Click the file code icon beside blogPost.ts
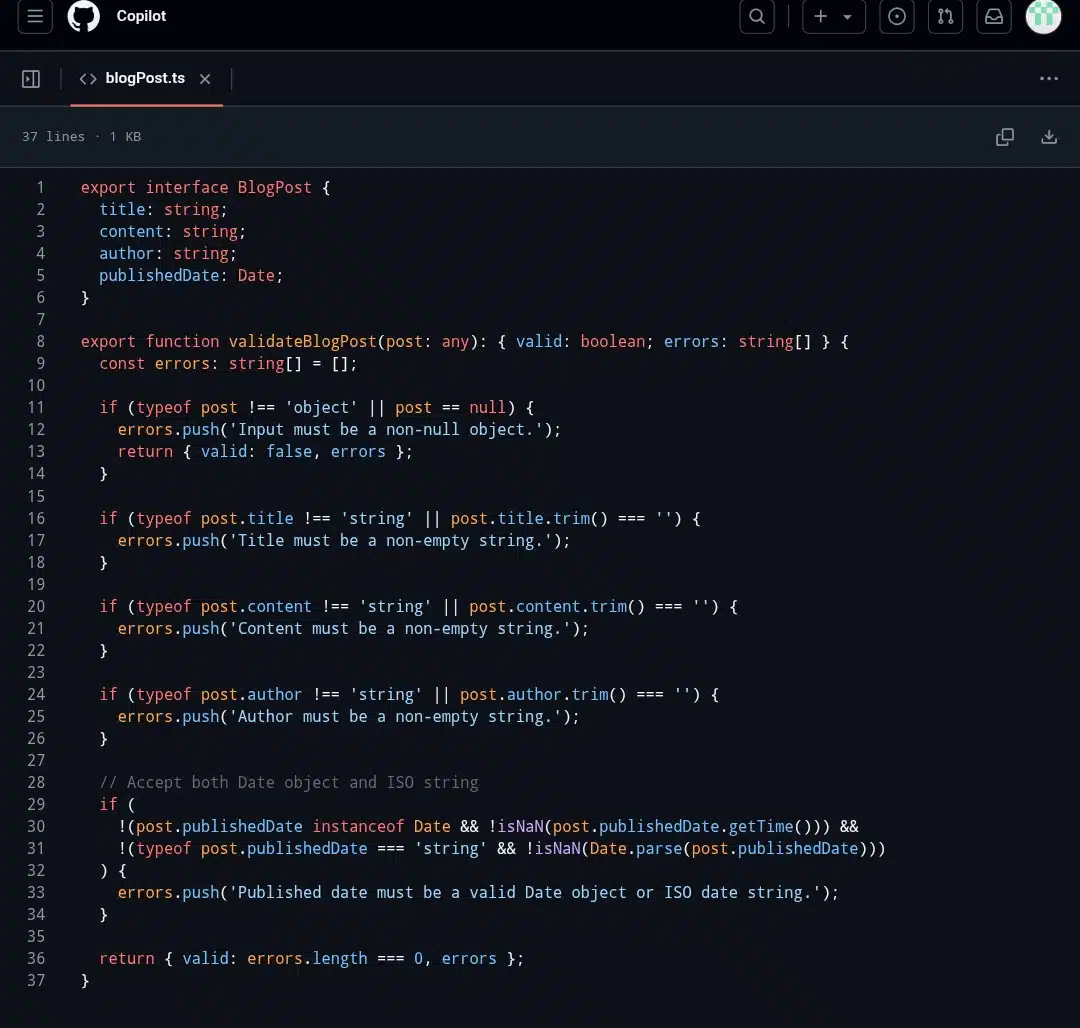Viewport: 1080px width, 1028px height. point(87,78)
